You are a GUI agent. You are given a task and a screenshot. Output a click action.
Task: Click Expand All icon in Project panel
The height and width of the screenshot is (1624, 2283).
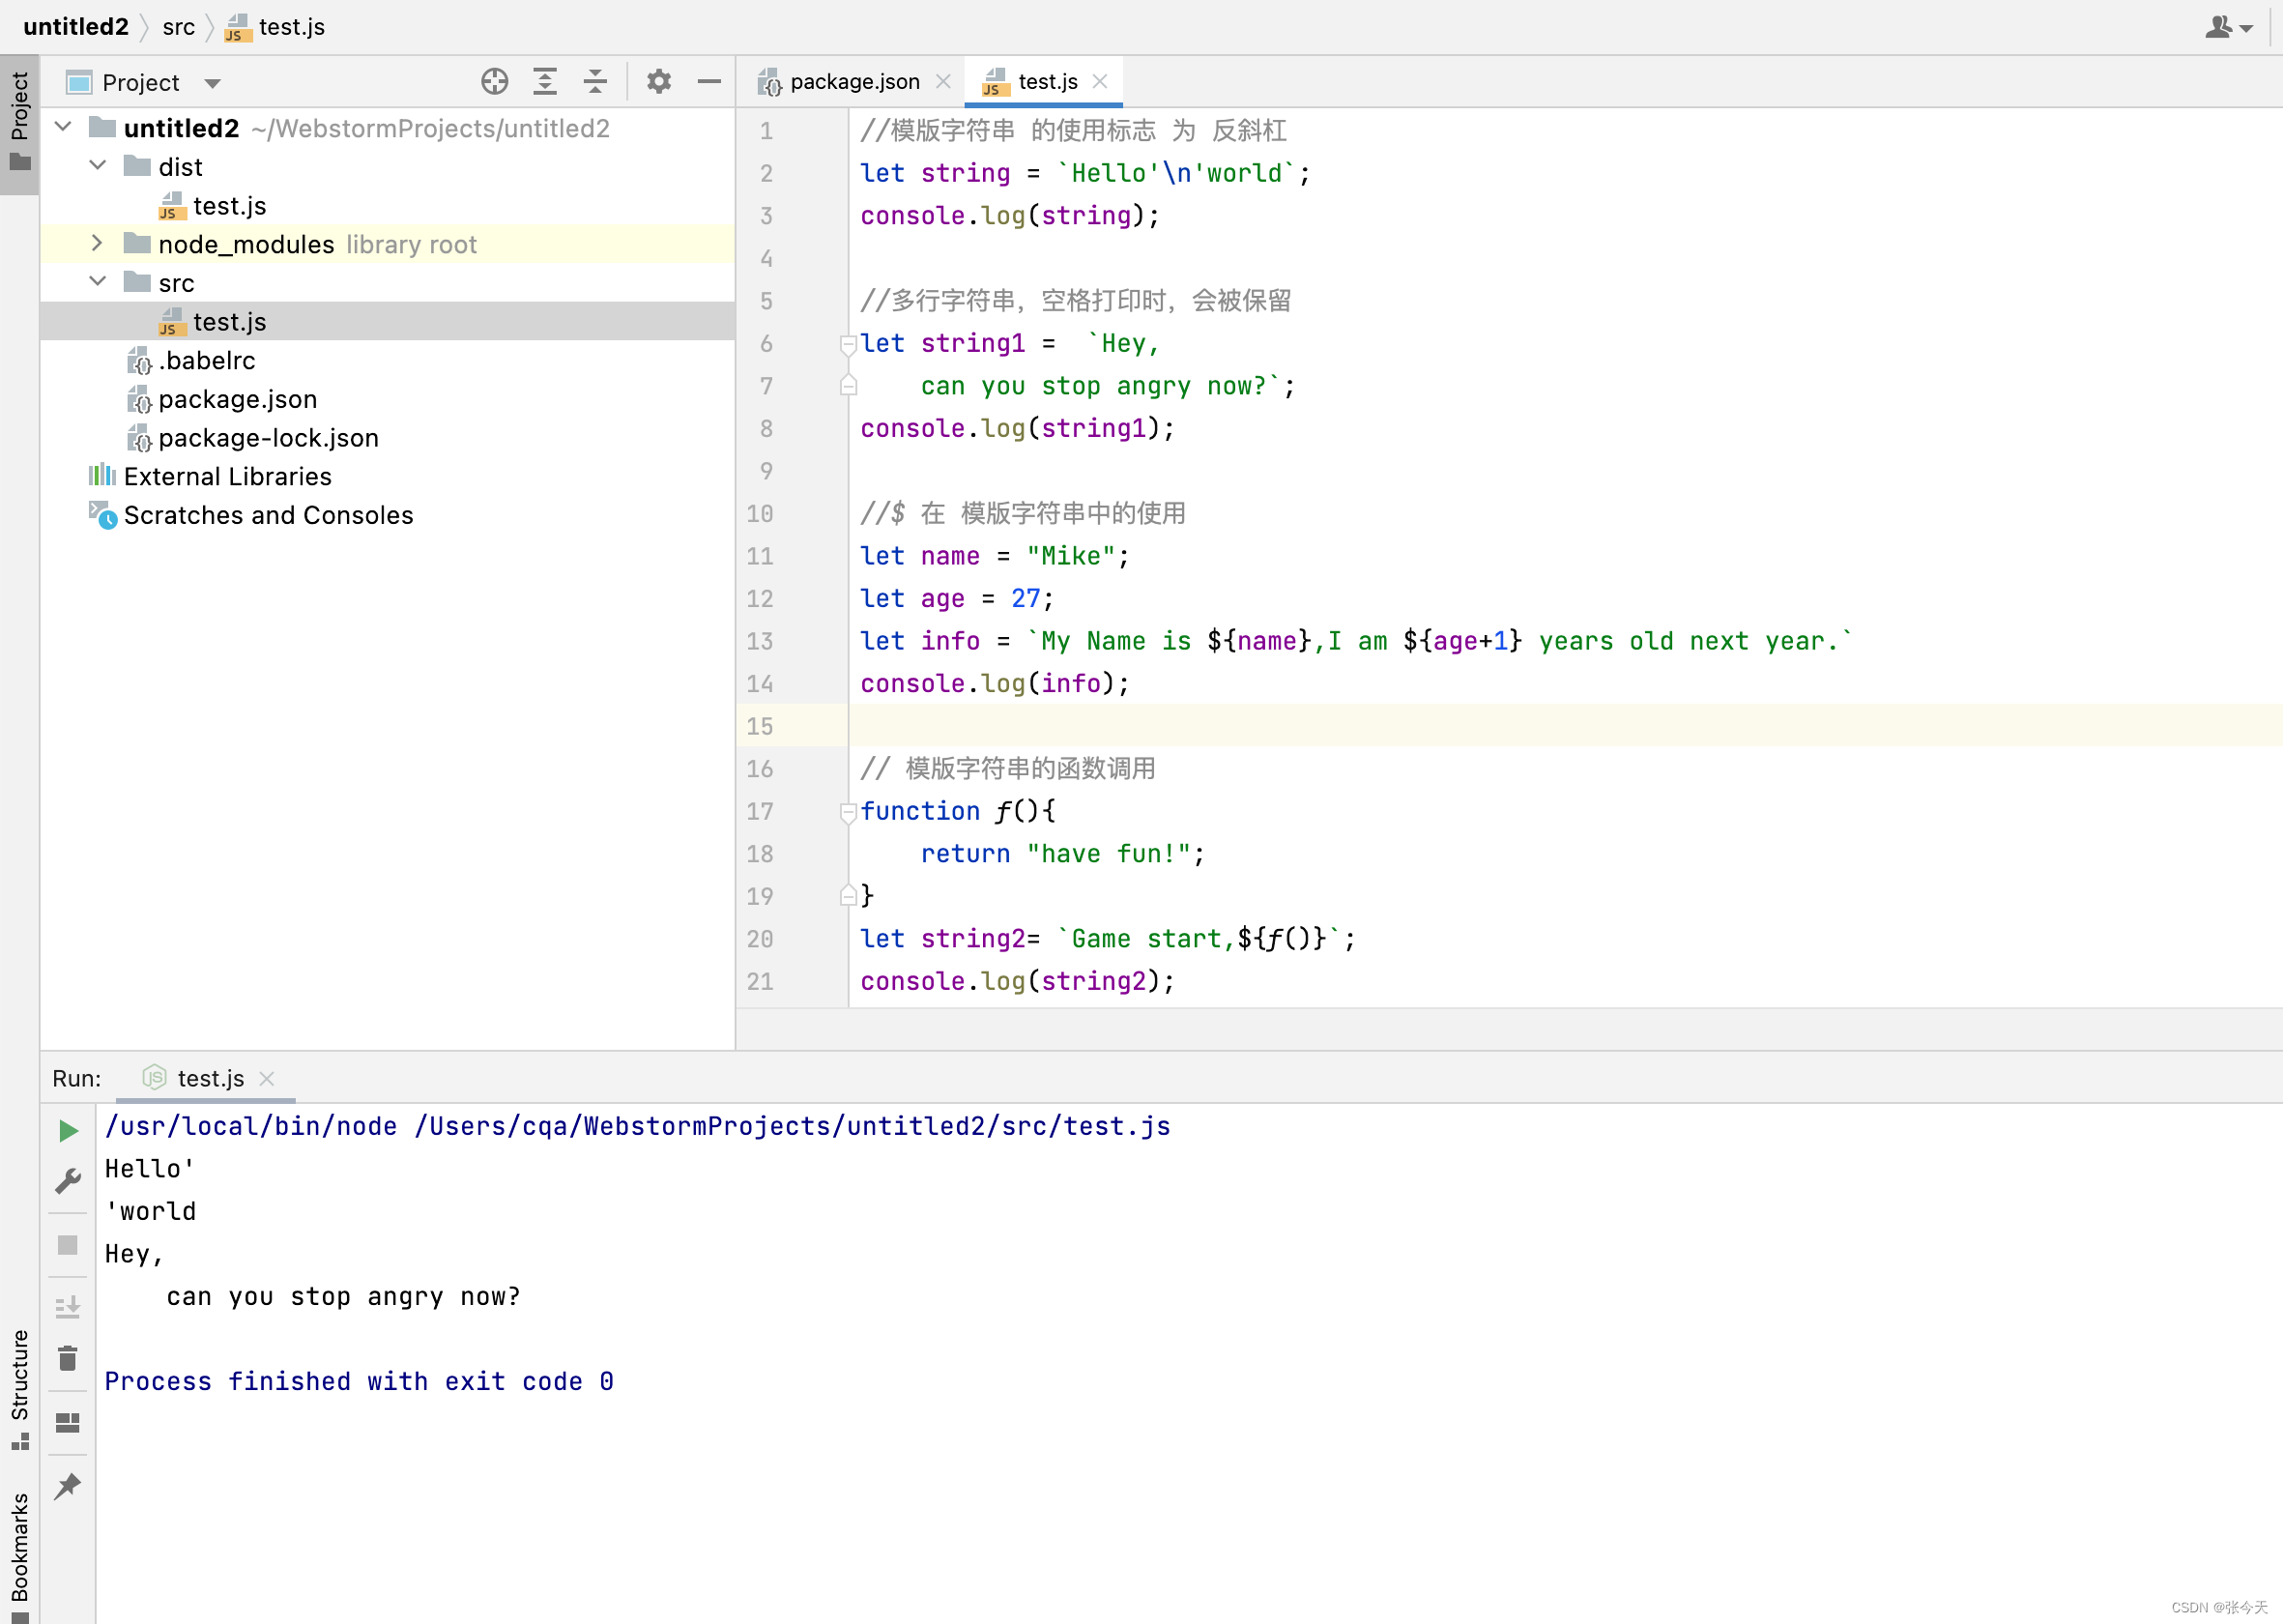545,82
